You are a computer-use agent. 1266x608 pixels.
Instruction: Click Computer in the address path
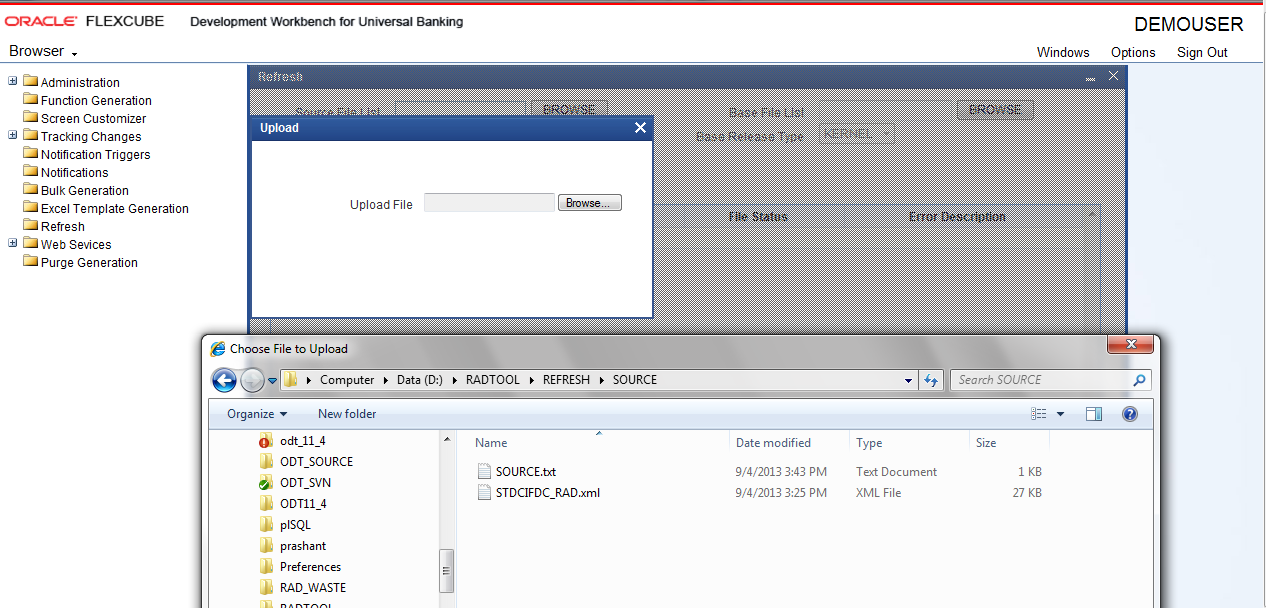click(x=347, y=380)
